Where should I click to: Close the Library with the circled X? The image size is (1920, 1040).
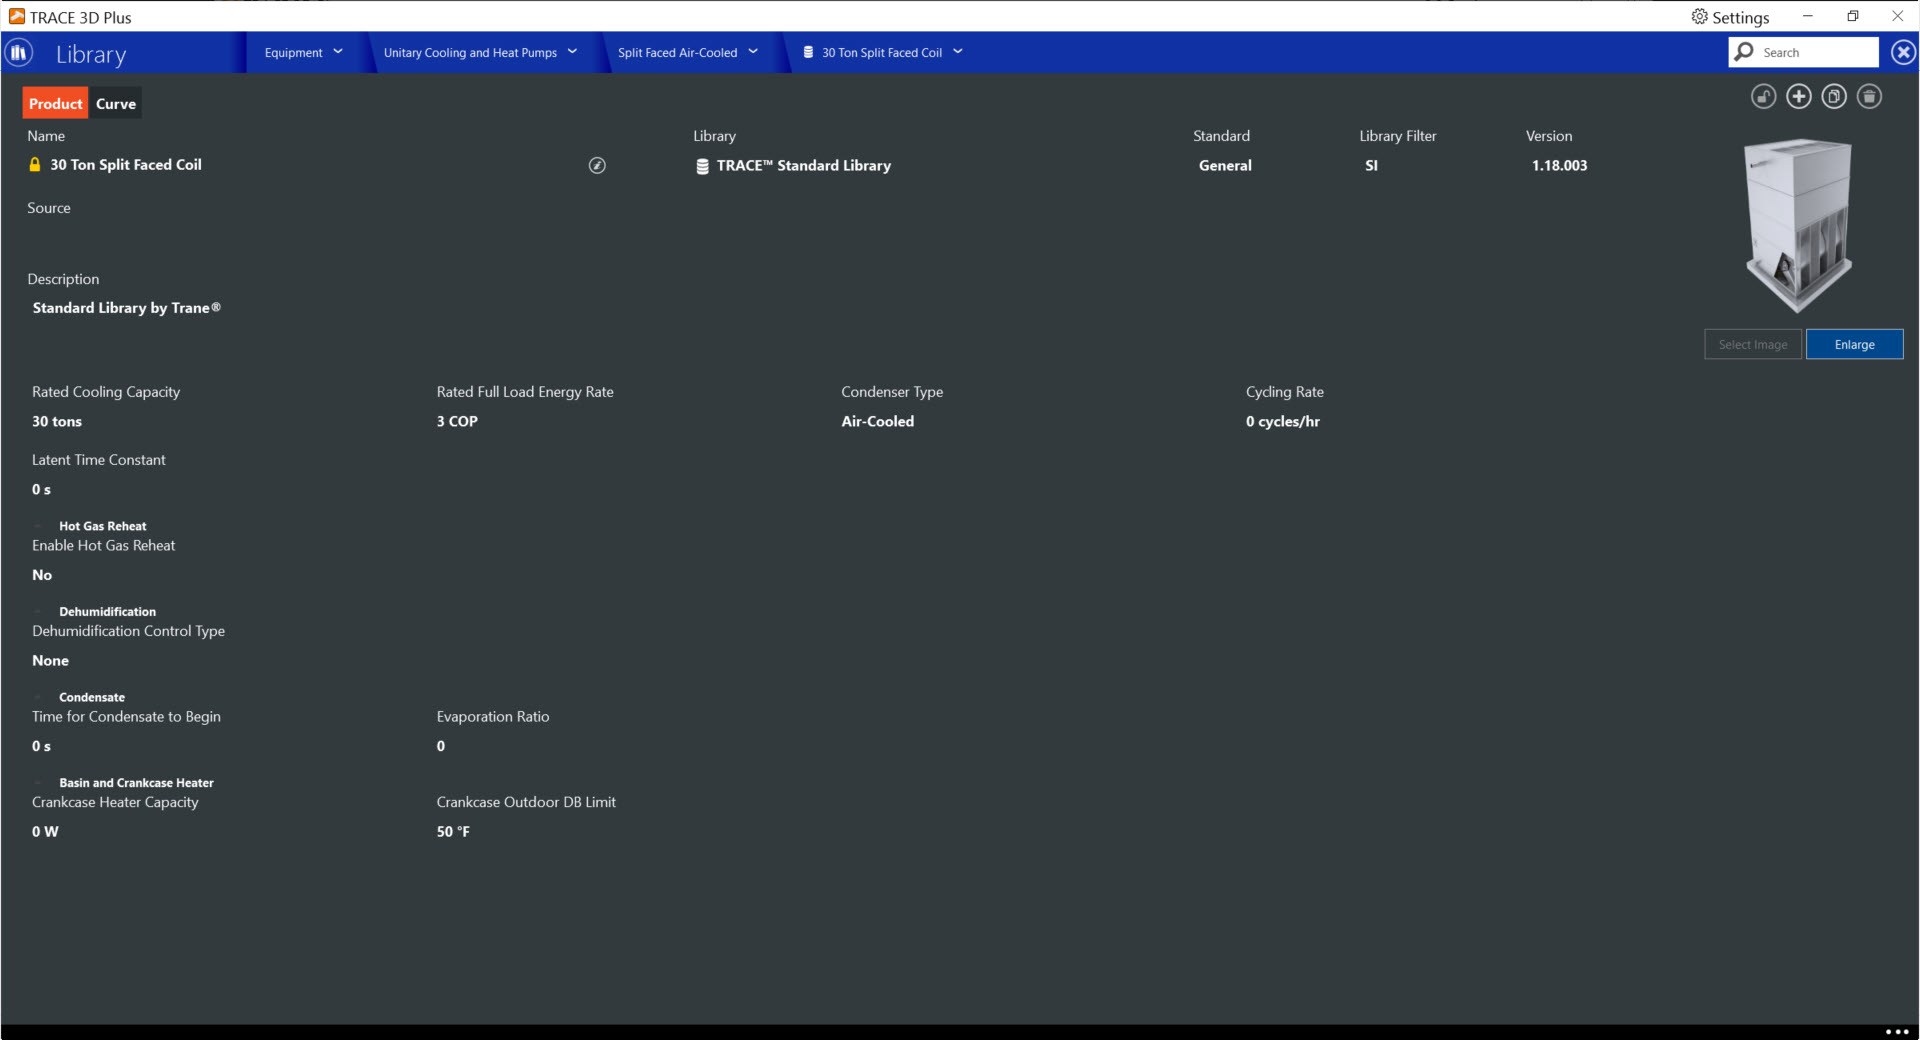pyautogui.click(x=1903, y=53)
